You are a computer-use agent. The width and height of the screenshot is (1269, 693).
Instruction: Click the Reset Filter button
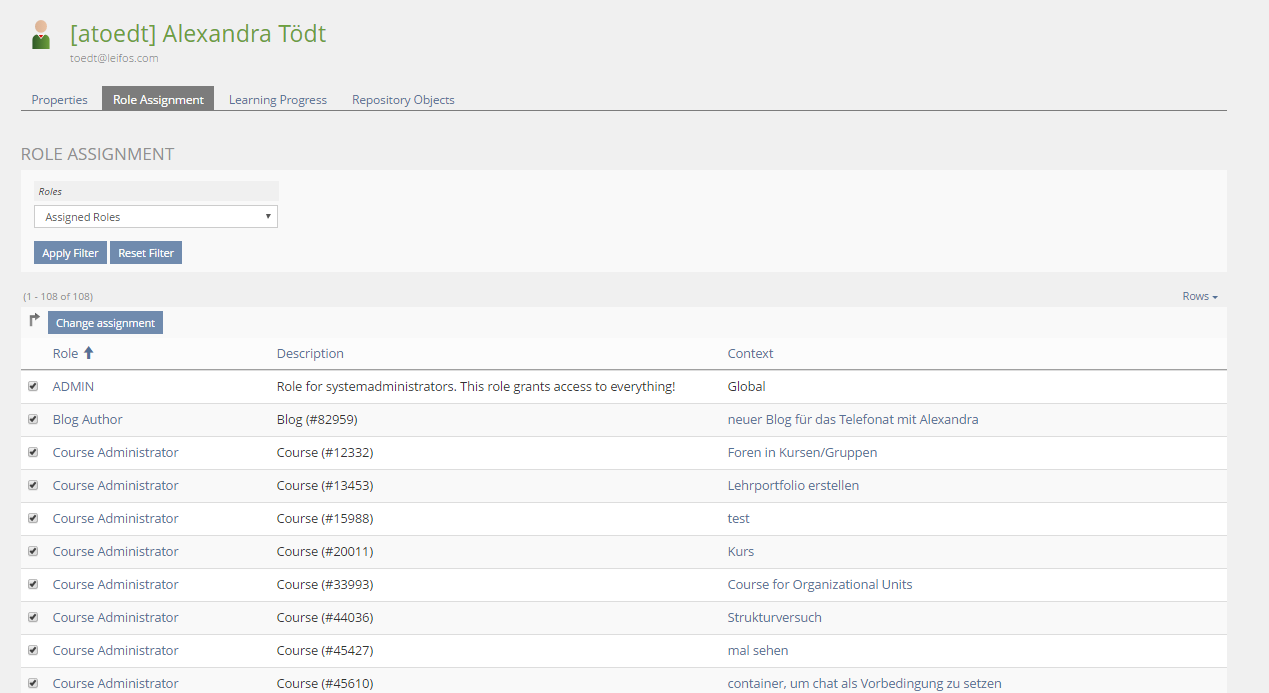point(146,253)
